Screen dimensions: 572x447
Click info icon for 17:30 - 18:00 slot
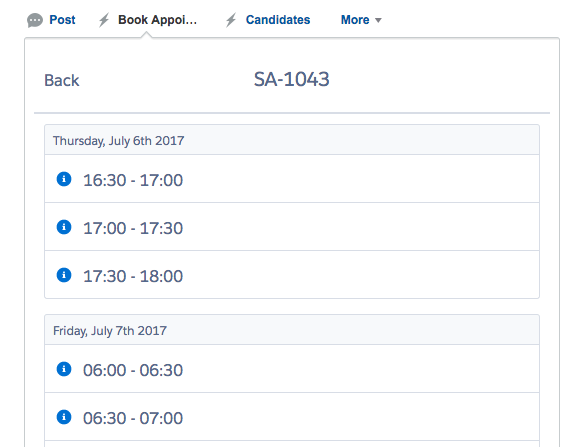tap(64, 275)
